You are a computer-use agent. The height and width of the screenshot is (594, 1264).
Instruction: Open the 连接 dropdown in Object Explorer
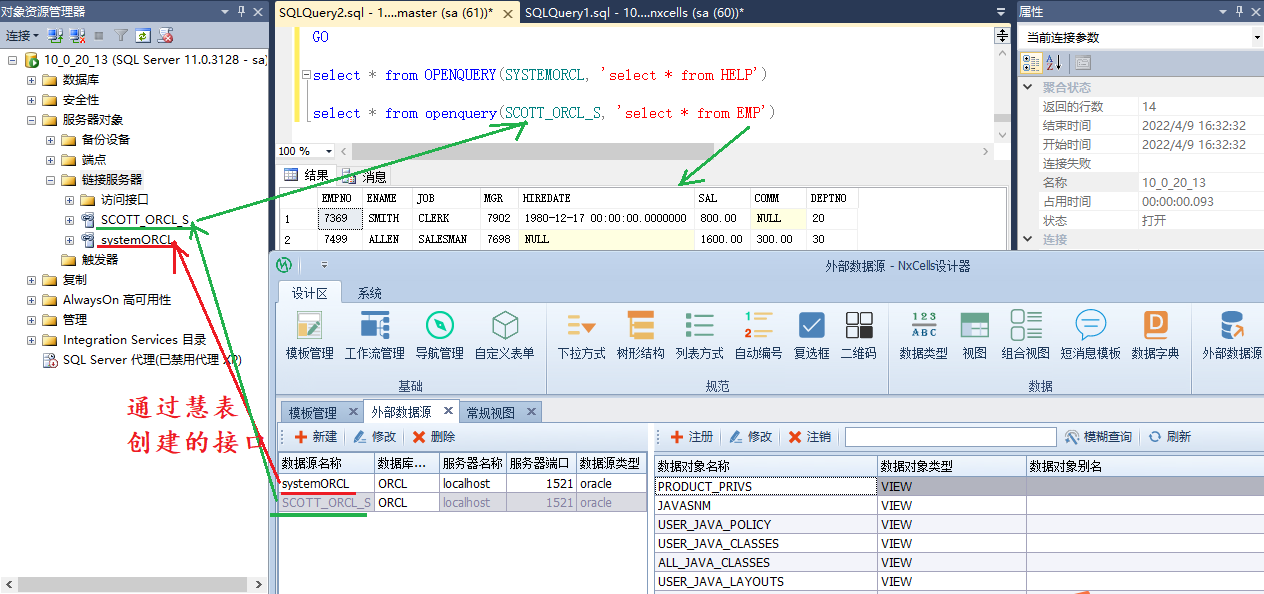tap(22, 35)
